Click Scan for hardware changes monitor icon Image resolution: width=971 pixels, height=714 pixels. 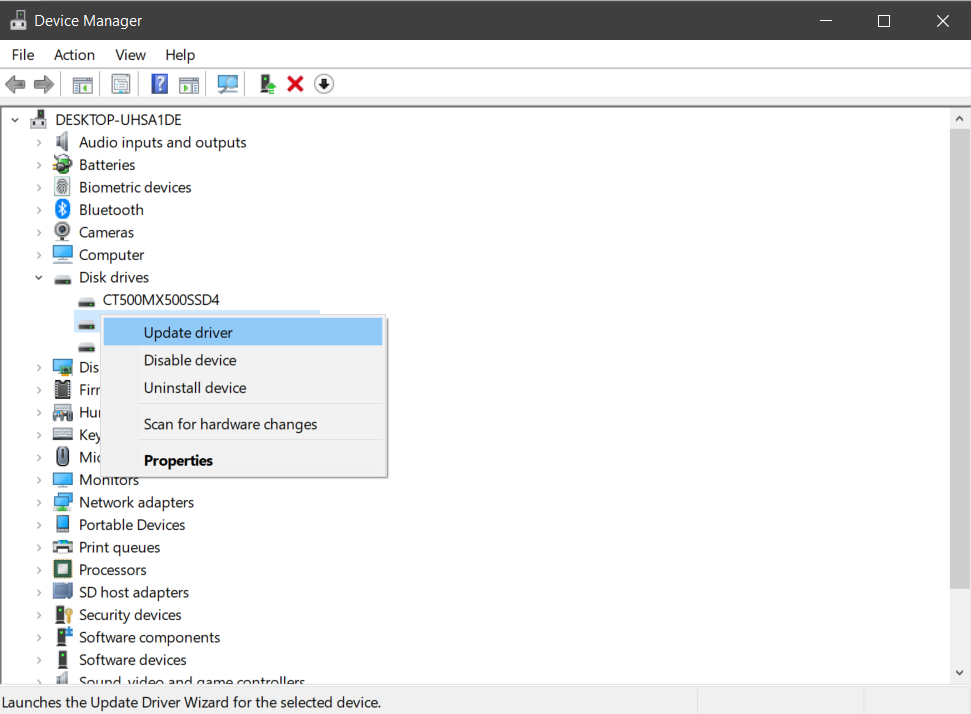pos(227,84)
